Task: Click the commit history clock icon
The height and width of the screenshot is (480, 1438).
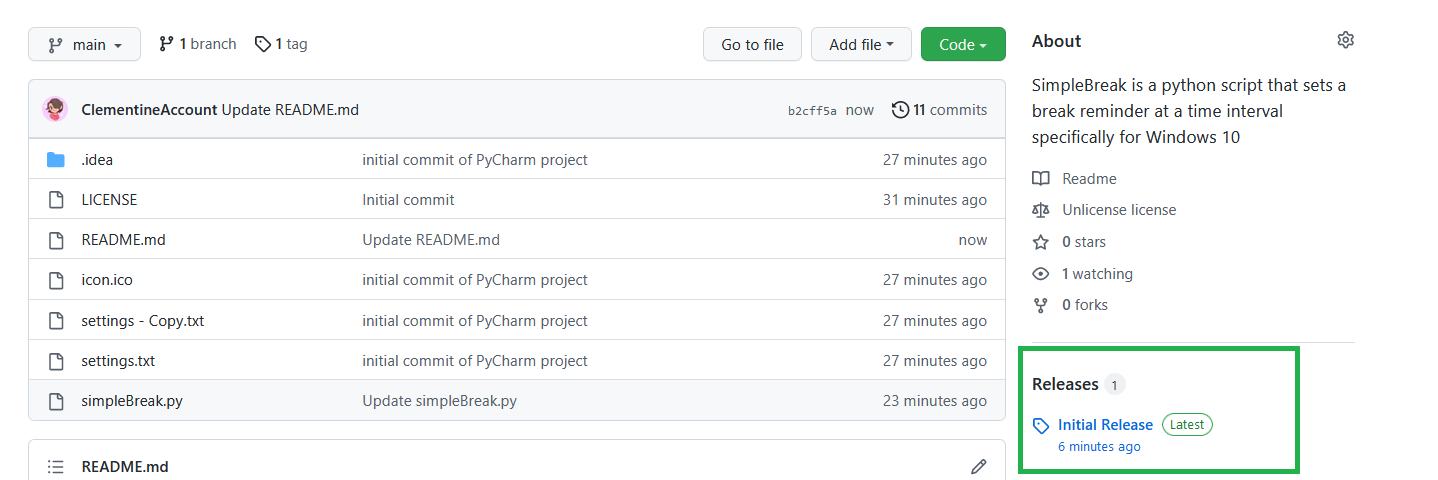Action: (900, 110)
